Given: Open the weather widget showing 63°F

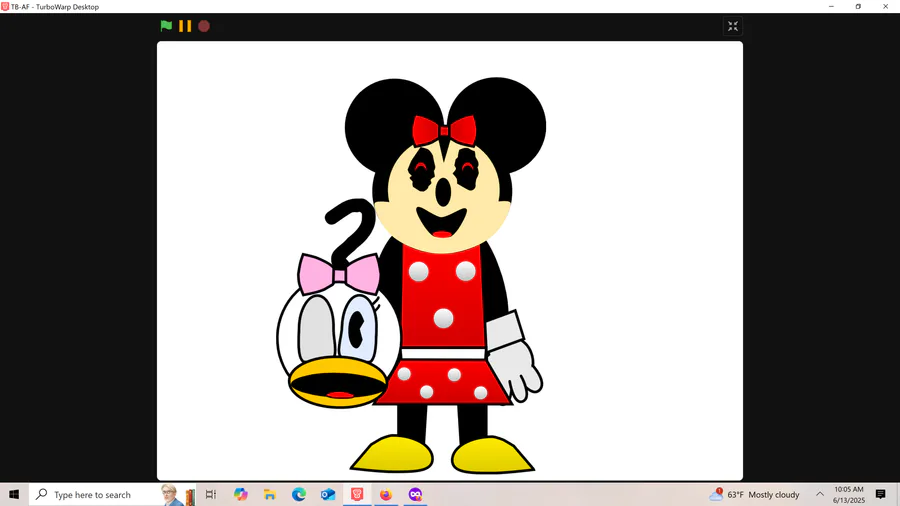Looking at the screenshot, I should (754, 495).
